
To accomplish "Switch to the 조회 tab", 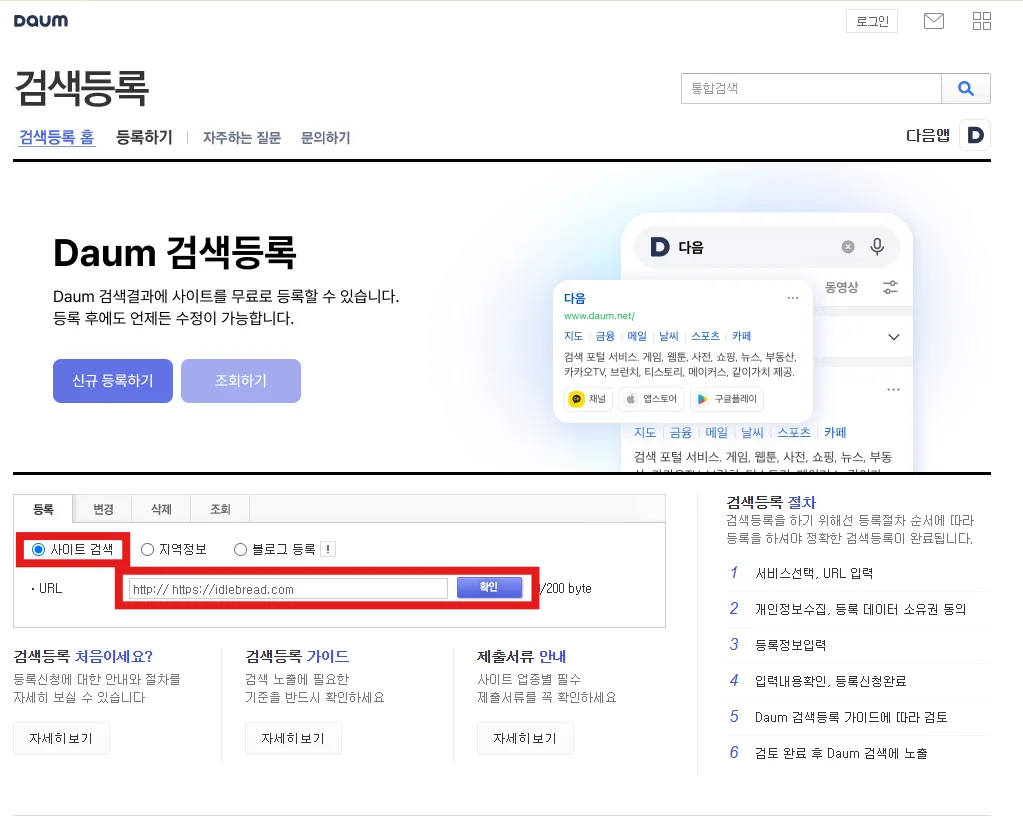I will pyautogui.click(x=220, y=509).
